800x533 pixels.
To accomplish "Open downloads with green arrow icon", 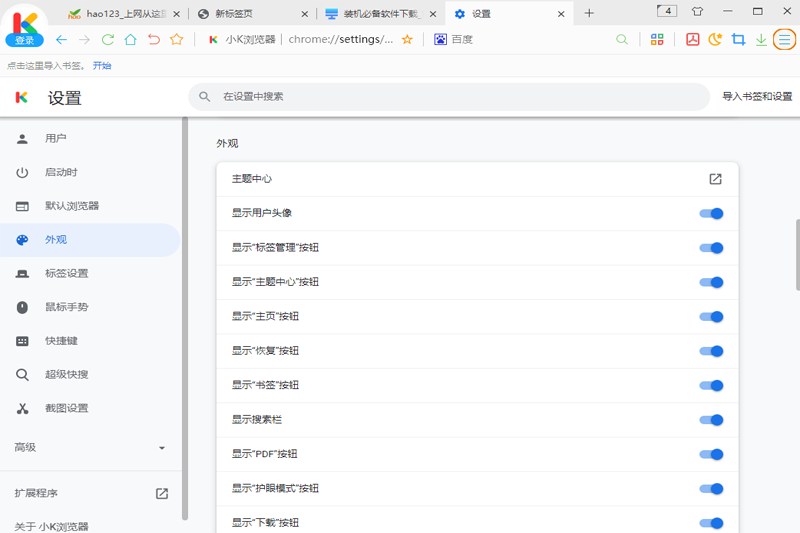I will click(x=761, y=39).
